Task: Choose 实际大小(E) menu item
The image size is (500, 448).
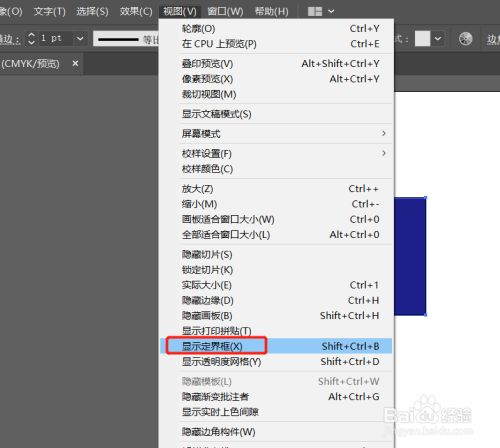Action: click(x=276, y=285)
